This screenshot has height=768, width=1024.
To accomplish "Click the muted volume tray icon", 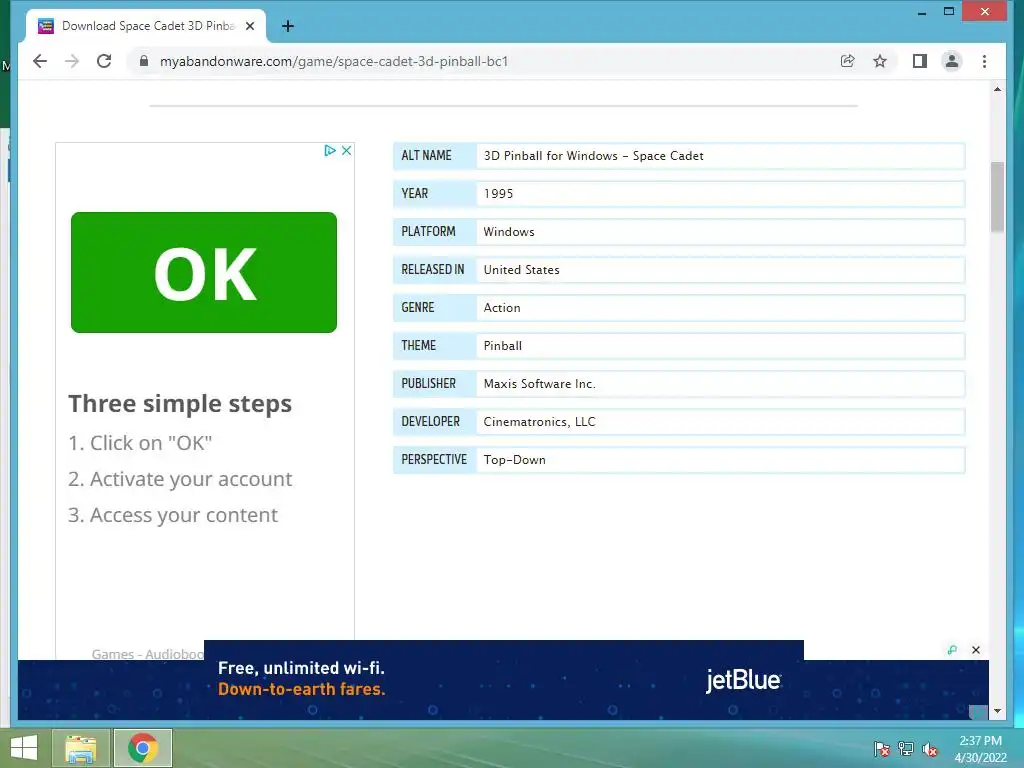I will (930, 749).
